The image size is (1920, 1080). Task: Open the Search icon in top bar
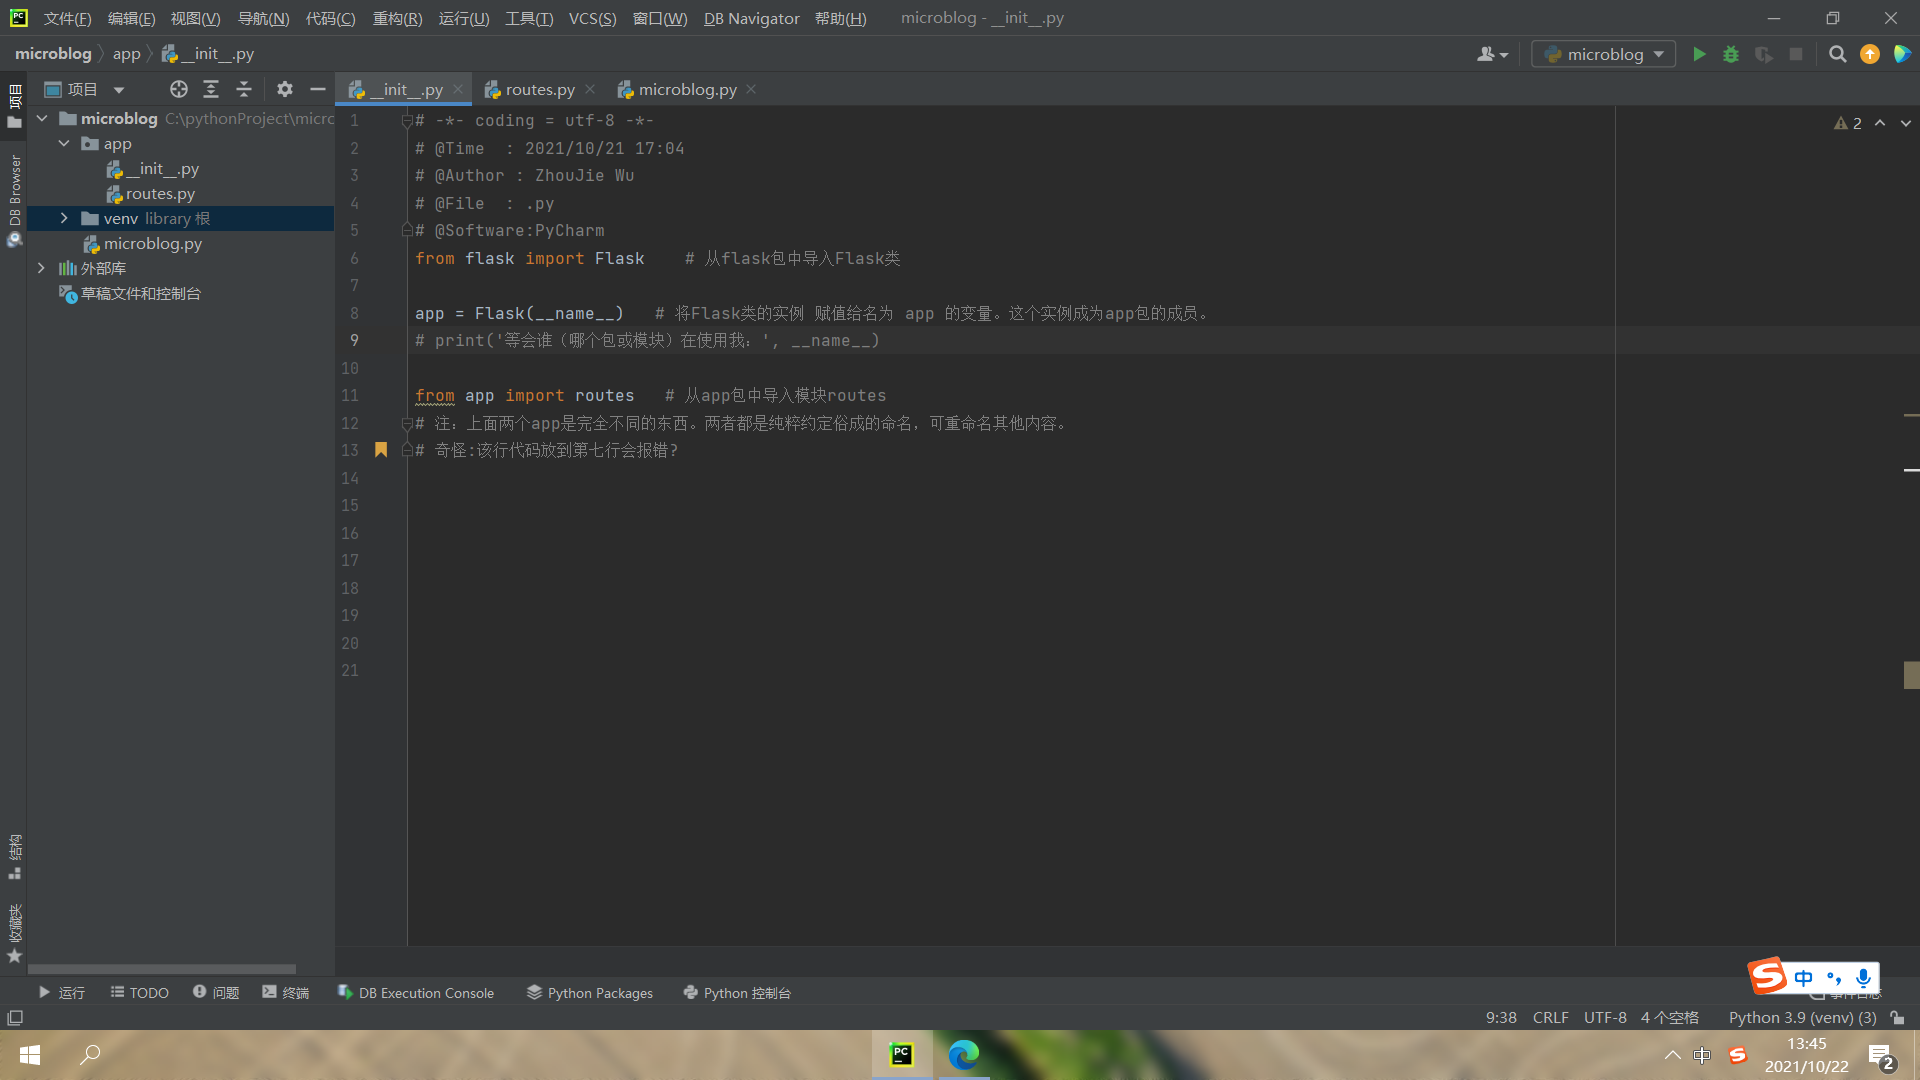coord(1836,54)
